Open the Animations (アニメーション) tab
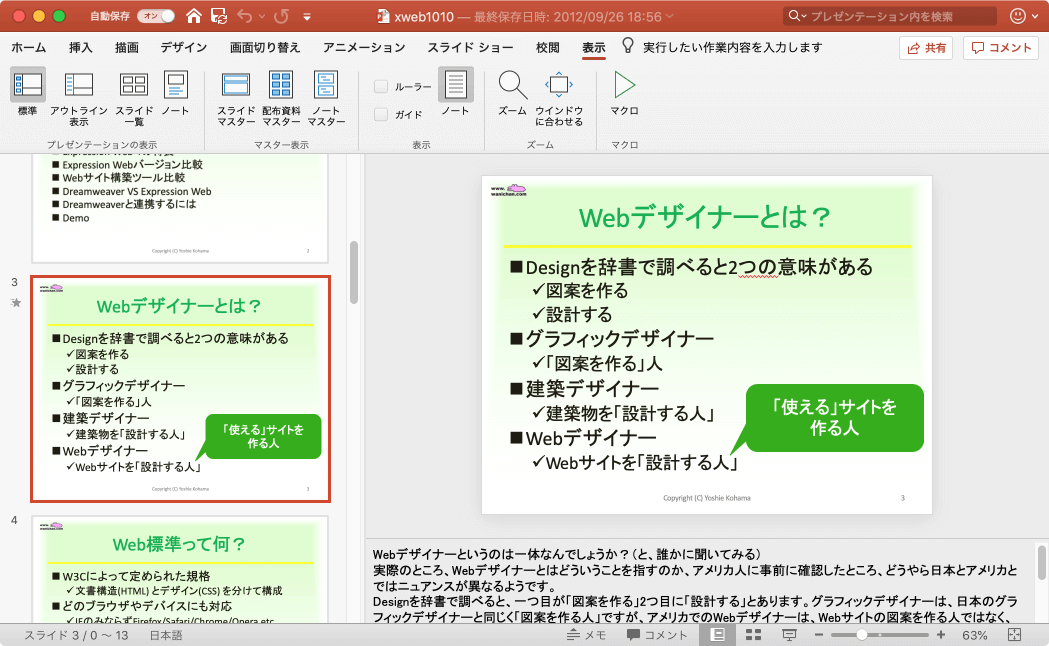The height and width of the screenshot is (646, 1049). pyautogui.click(x=364, y=47)
